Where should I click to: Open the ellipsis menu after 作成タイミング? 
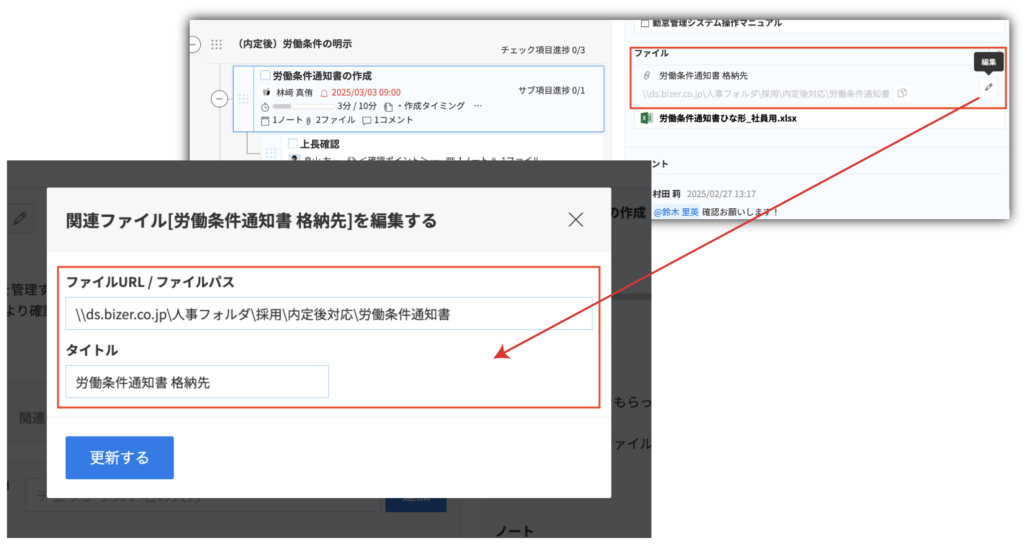[477, 105]
